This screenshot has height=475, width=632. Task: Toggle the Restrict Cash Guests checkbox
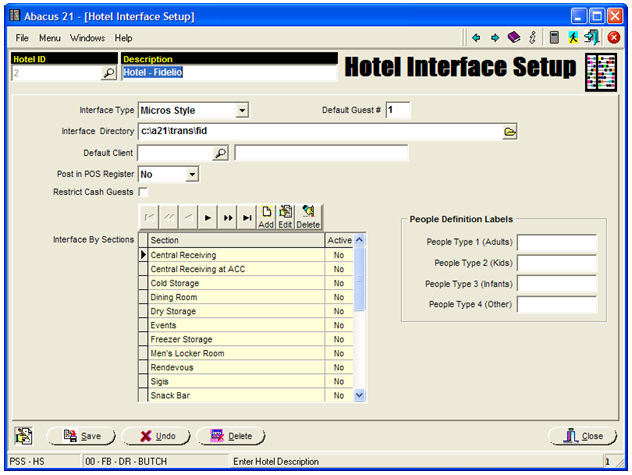(143, 192)
